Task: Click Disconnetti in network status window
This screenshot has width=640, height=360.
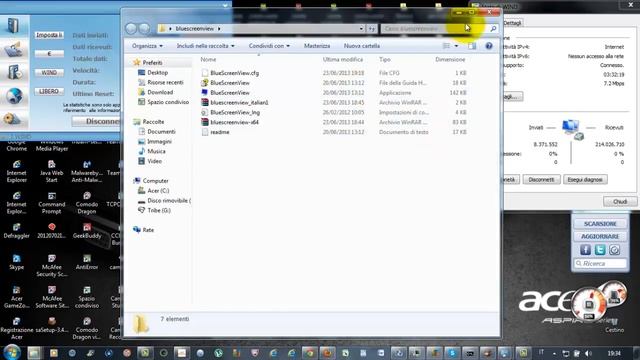Action: tap(541, 180)
